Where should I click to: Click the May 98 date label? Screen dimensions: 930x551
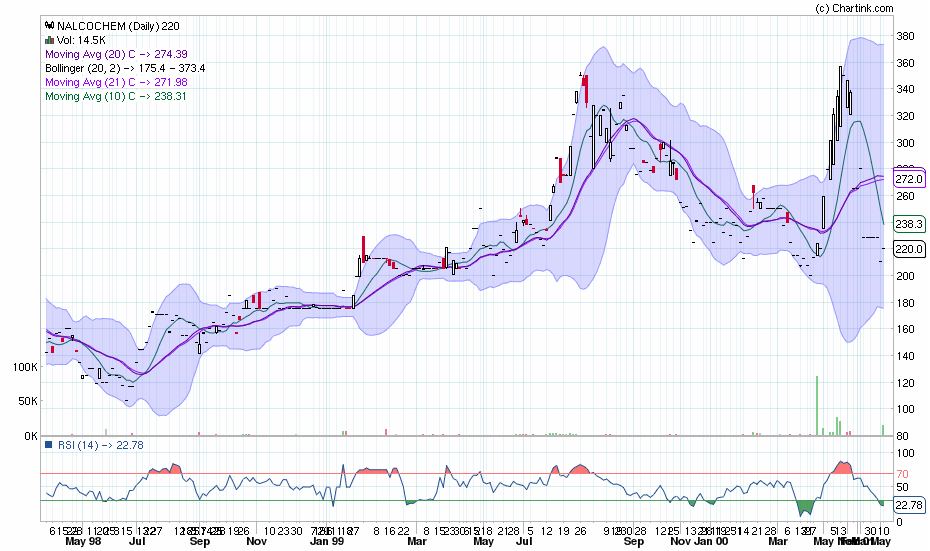pyautogui.click(x=83, y=541)
